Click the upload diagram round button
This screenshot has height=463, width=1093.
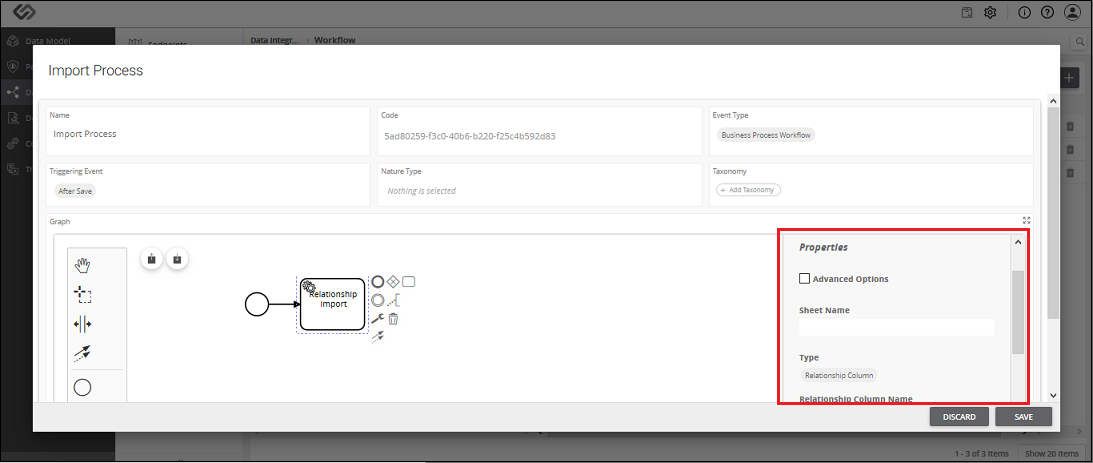tap(152, 259)
